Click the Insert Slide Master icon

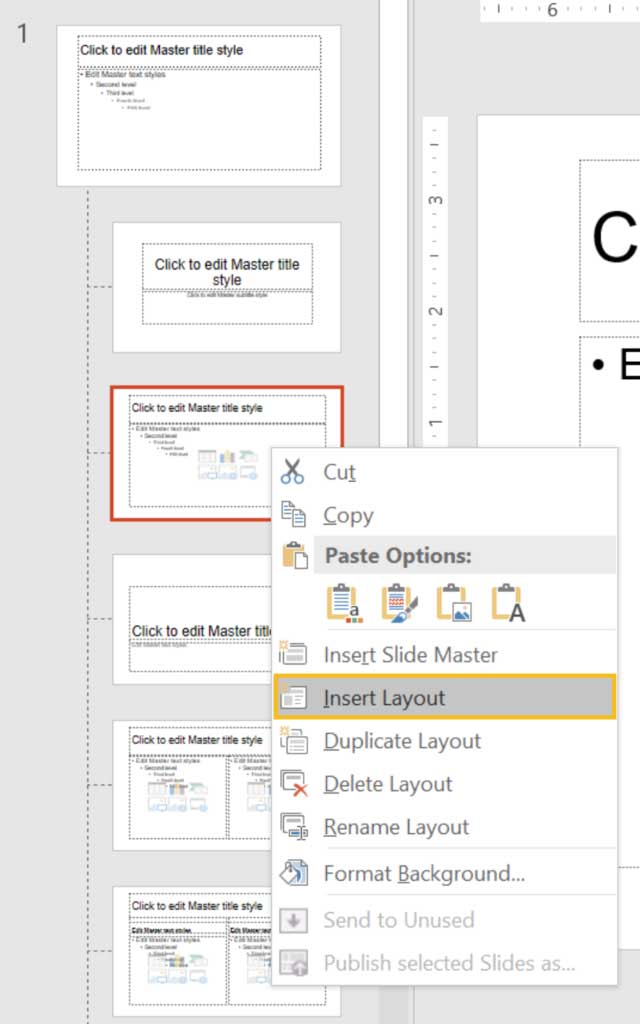coord(293,653)
